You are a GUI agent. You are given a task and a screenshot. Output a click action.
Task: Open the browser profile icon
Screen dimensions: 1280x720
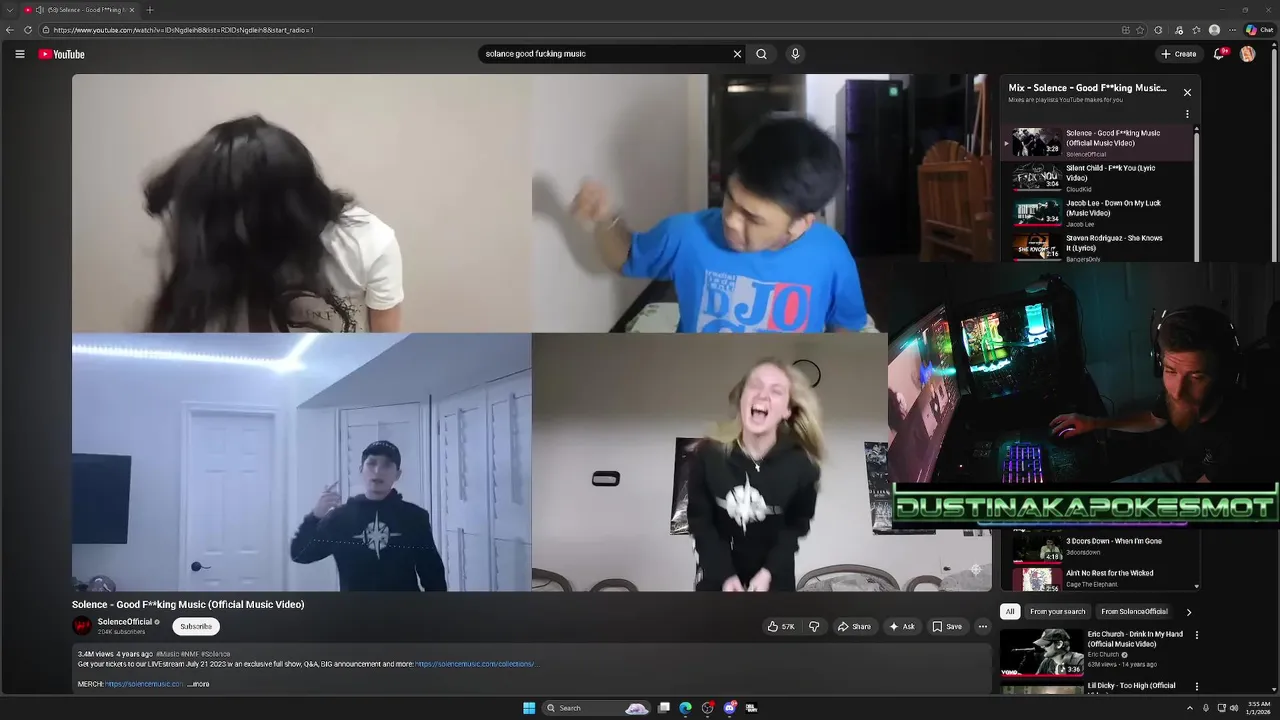pyautogui.click(x=1214, y=30)
